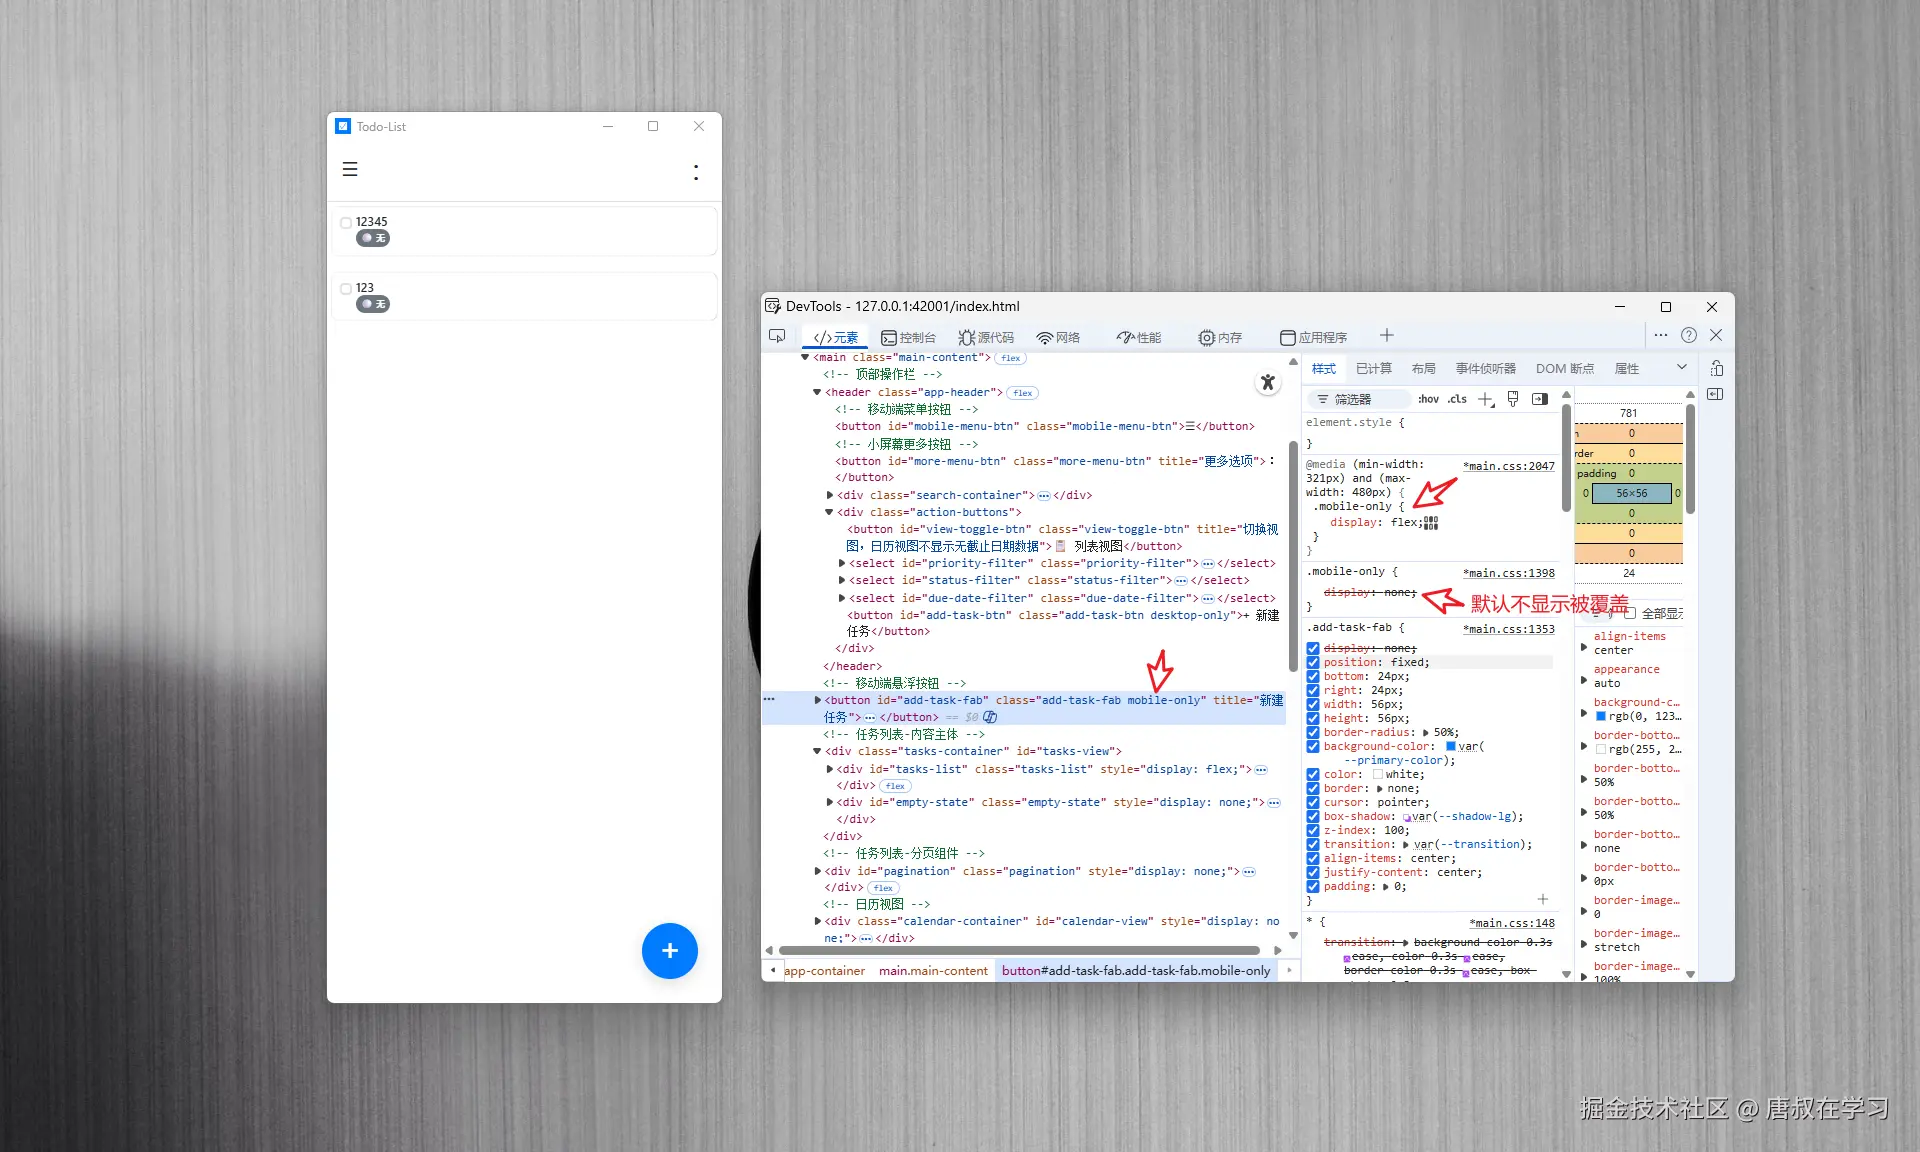Toggle the rendering emulation brush icon
The image size is (1920, 1152).
click(1513, 399)
